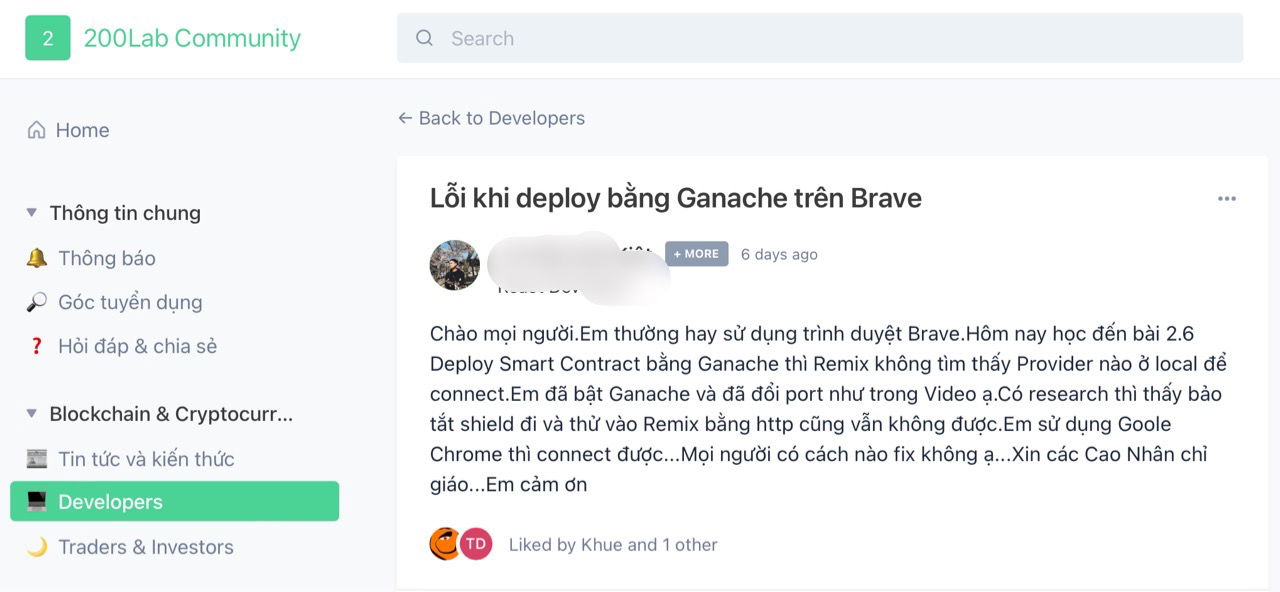Click the green 200Lab Community logo square
This screenshot has height=592, width=1280.
(47, 38)
